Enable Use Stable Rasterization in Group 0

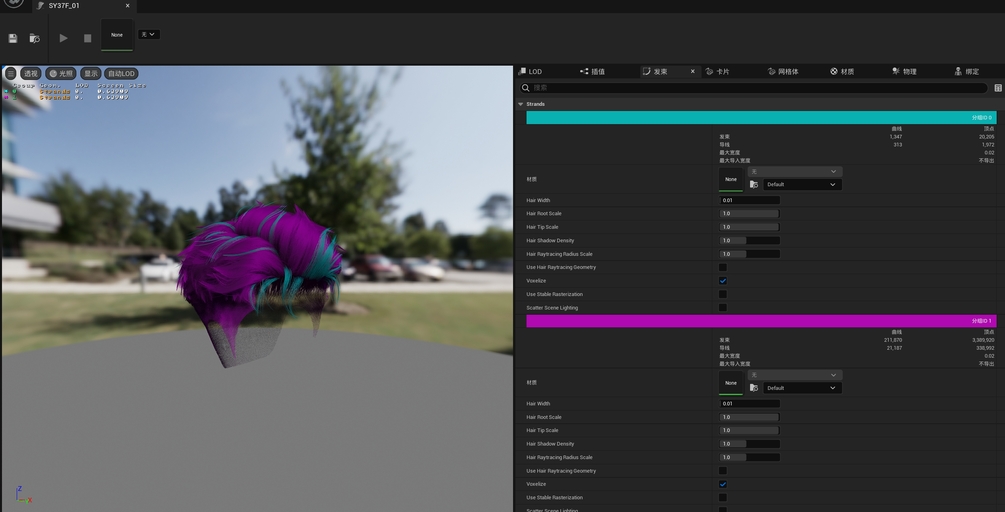pos(723,294)
